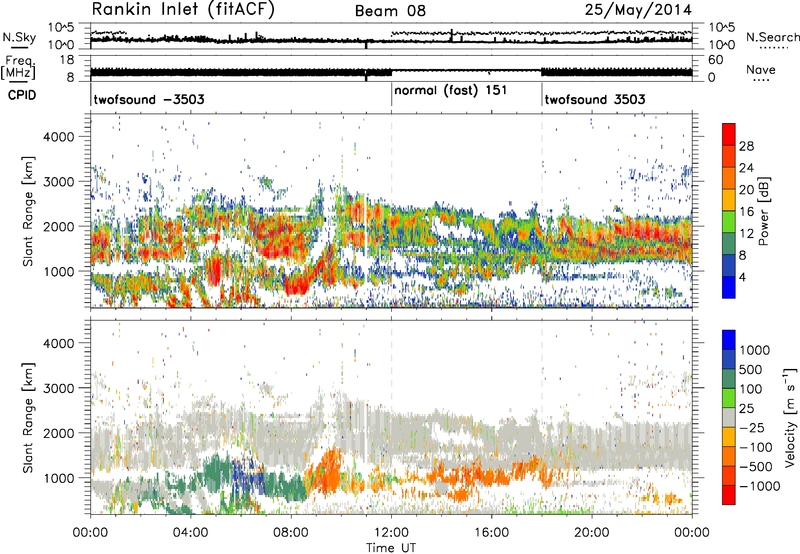The width and height of the screenshot is (800, 554).
Task: Click the blue bottom of the Power color bar
Action: [x=729, y=287]
